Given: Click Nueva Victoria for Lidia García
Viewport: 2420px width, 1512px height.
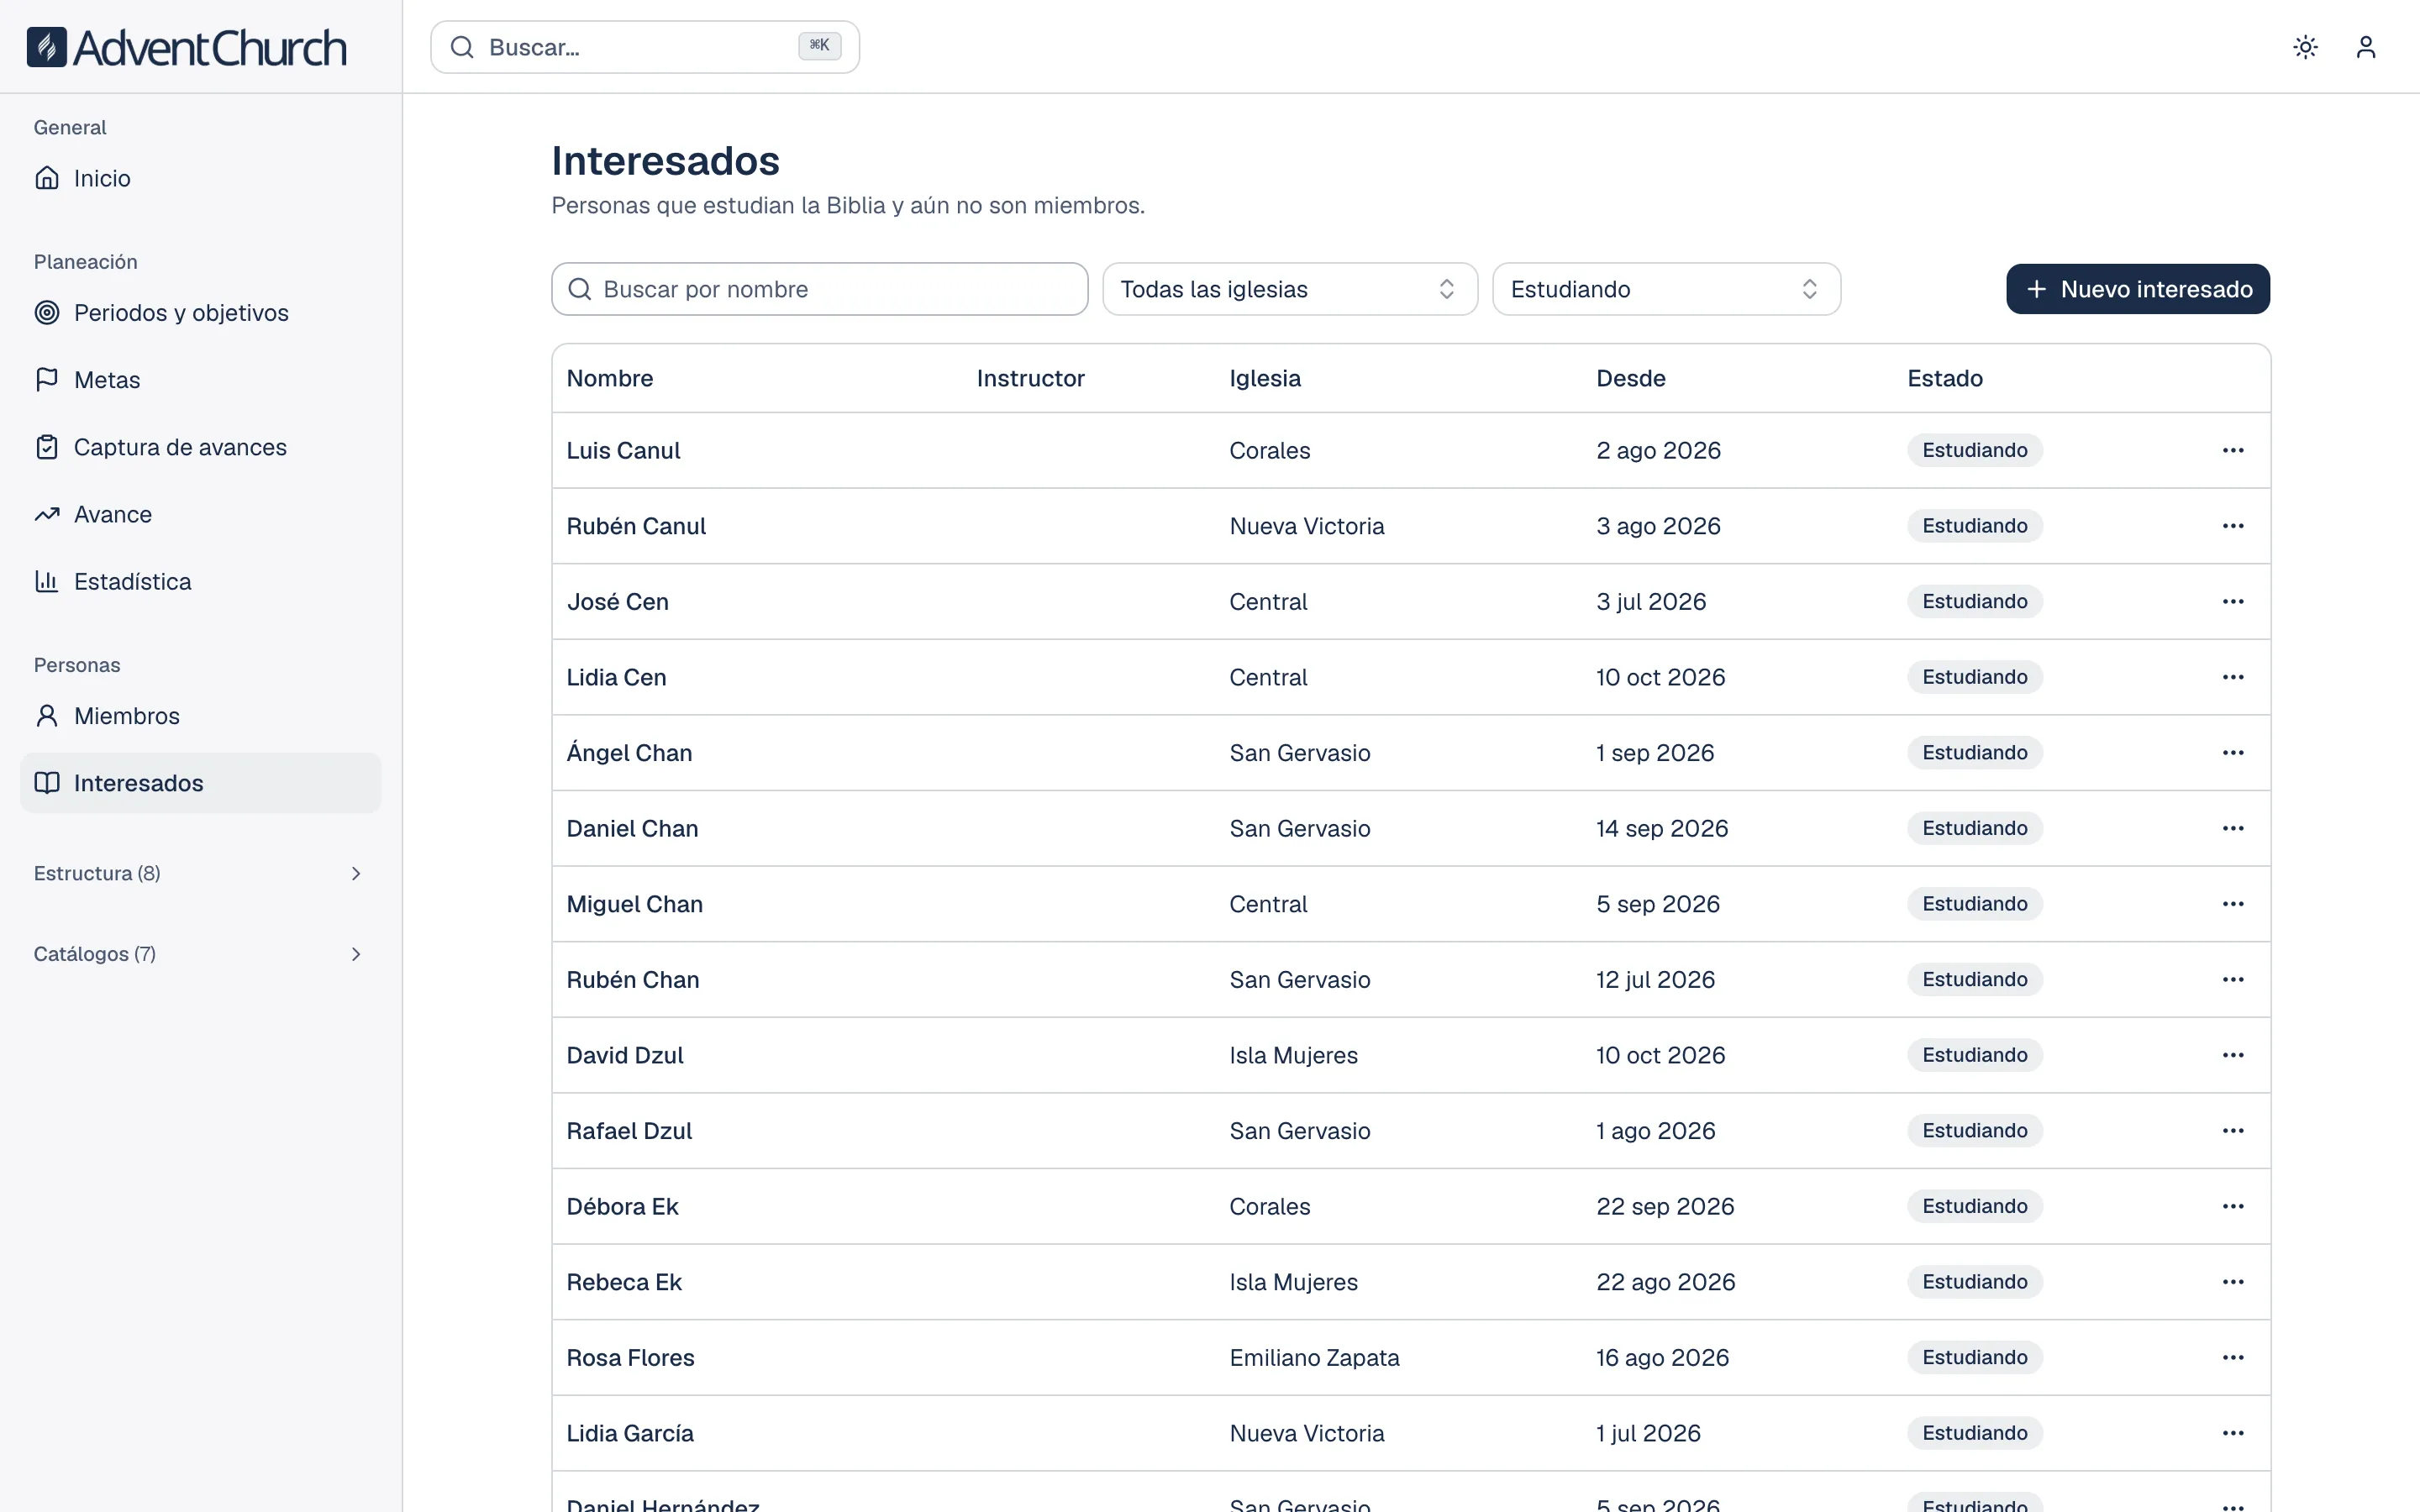Looking at the screenshot, I should pyautogui.click(x=1307, y=1433).
